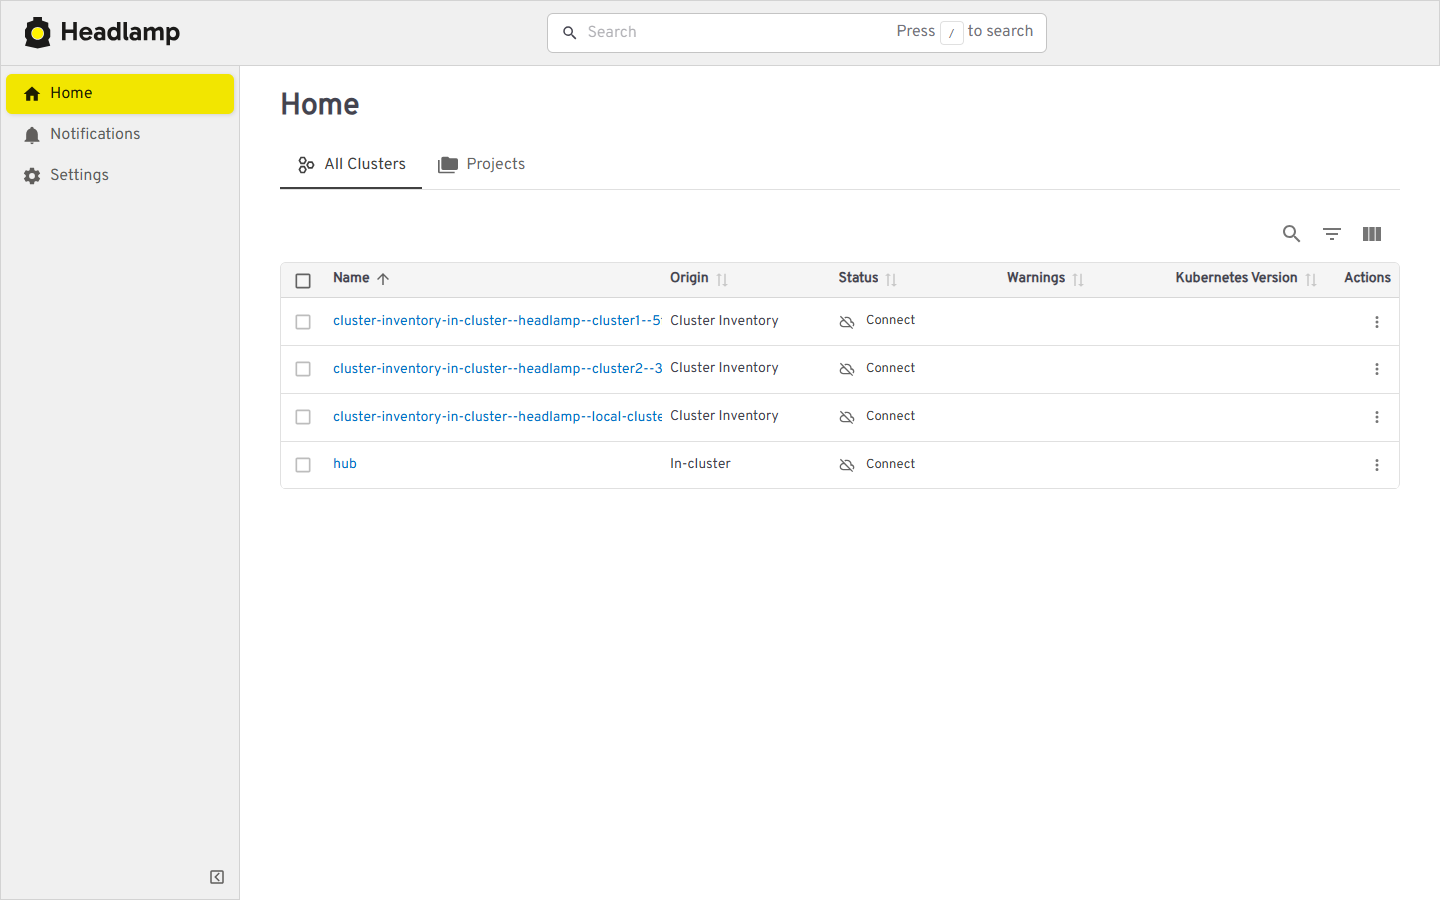Toggle the select-all rows checkbox
The height and width of the screenshot is (900, 1440).
tap(303, 281)
